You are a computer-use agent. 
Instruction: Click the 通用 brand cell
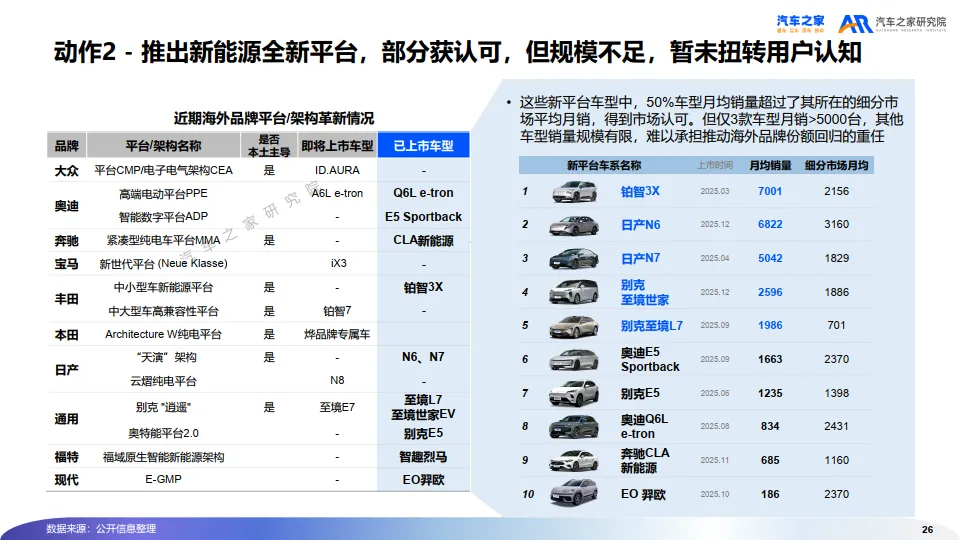(x=67, y=419)
